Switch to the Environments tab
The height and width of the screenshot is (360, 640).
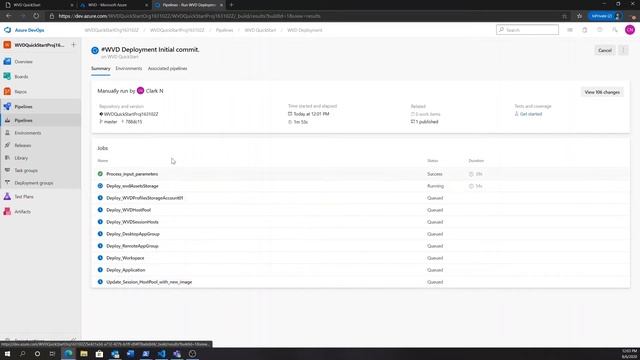coord(129,69)
